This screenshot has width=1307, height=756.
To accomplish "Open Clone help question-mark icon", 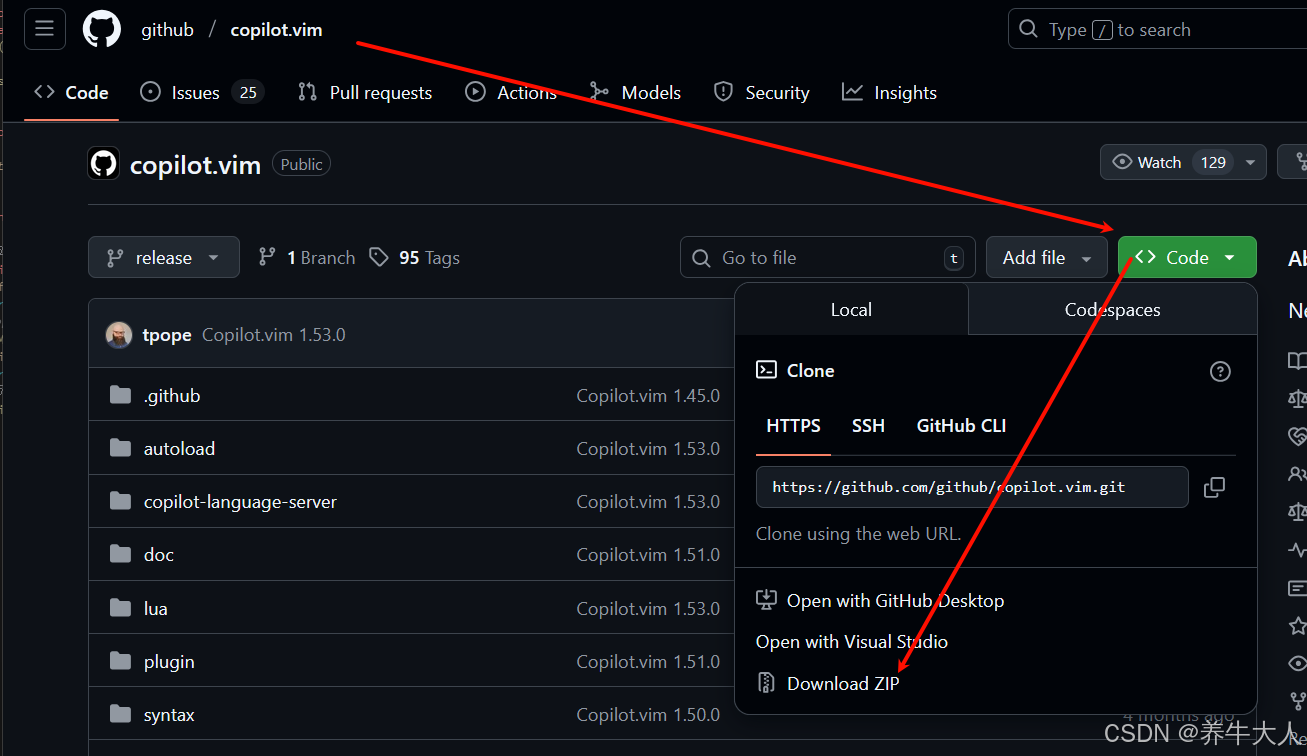I will coord(1220,371).
